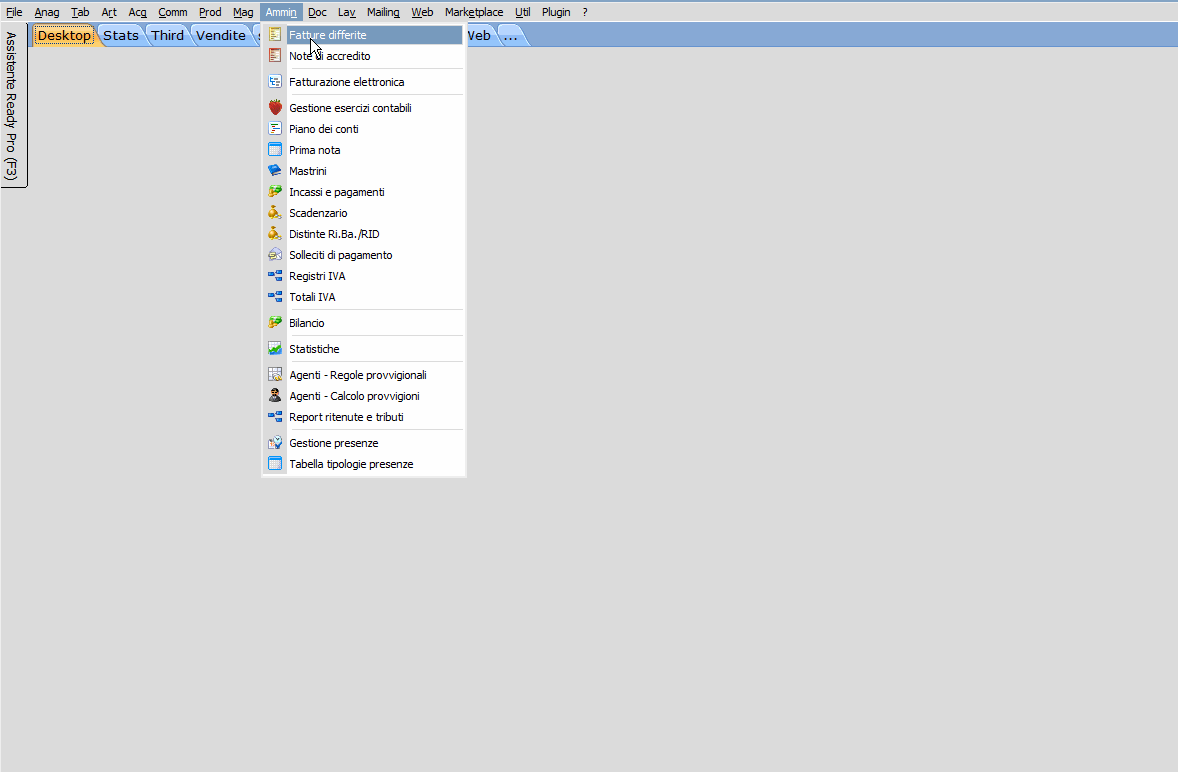Choose Registri IVA
Screen dimensions: 1178x772
(364, 276)
